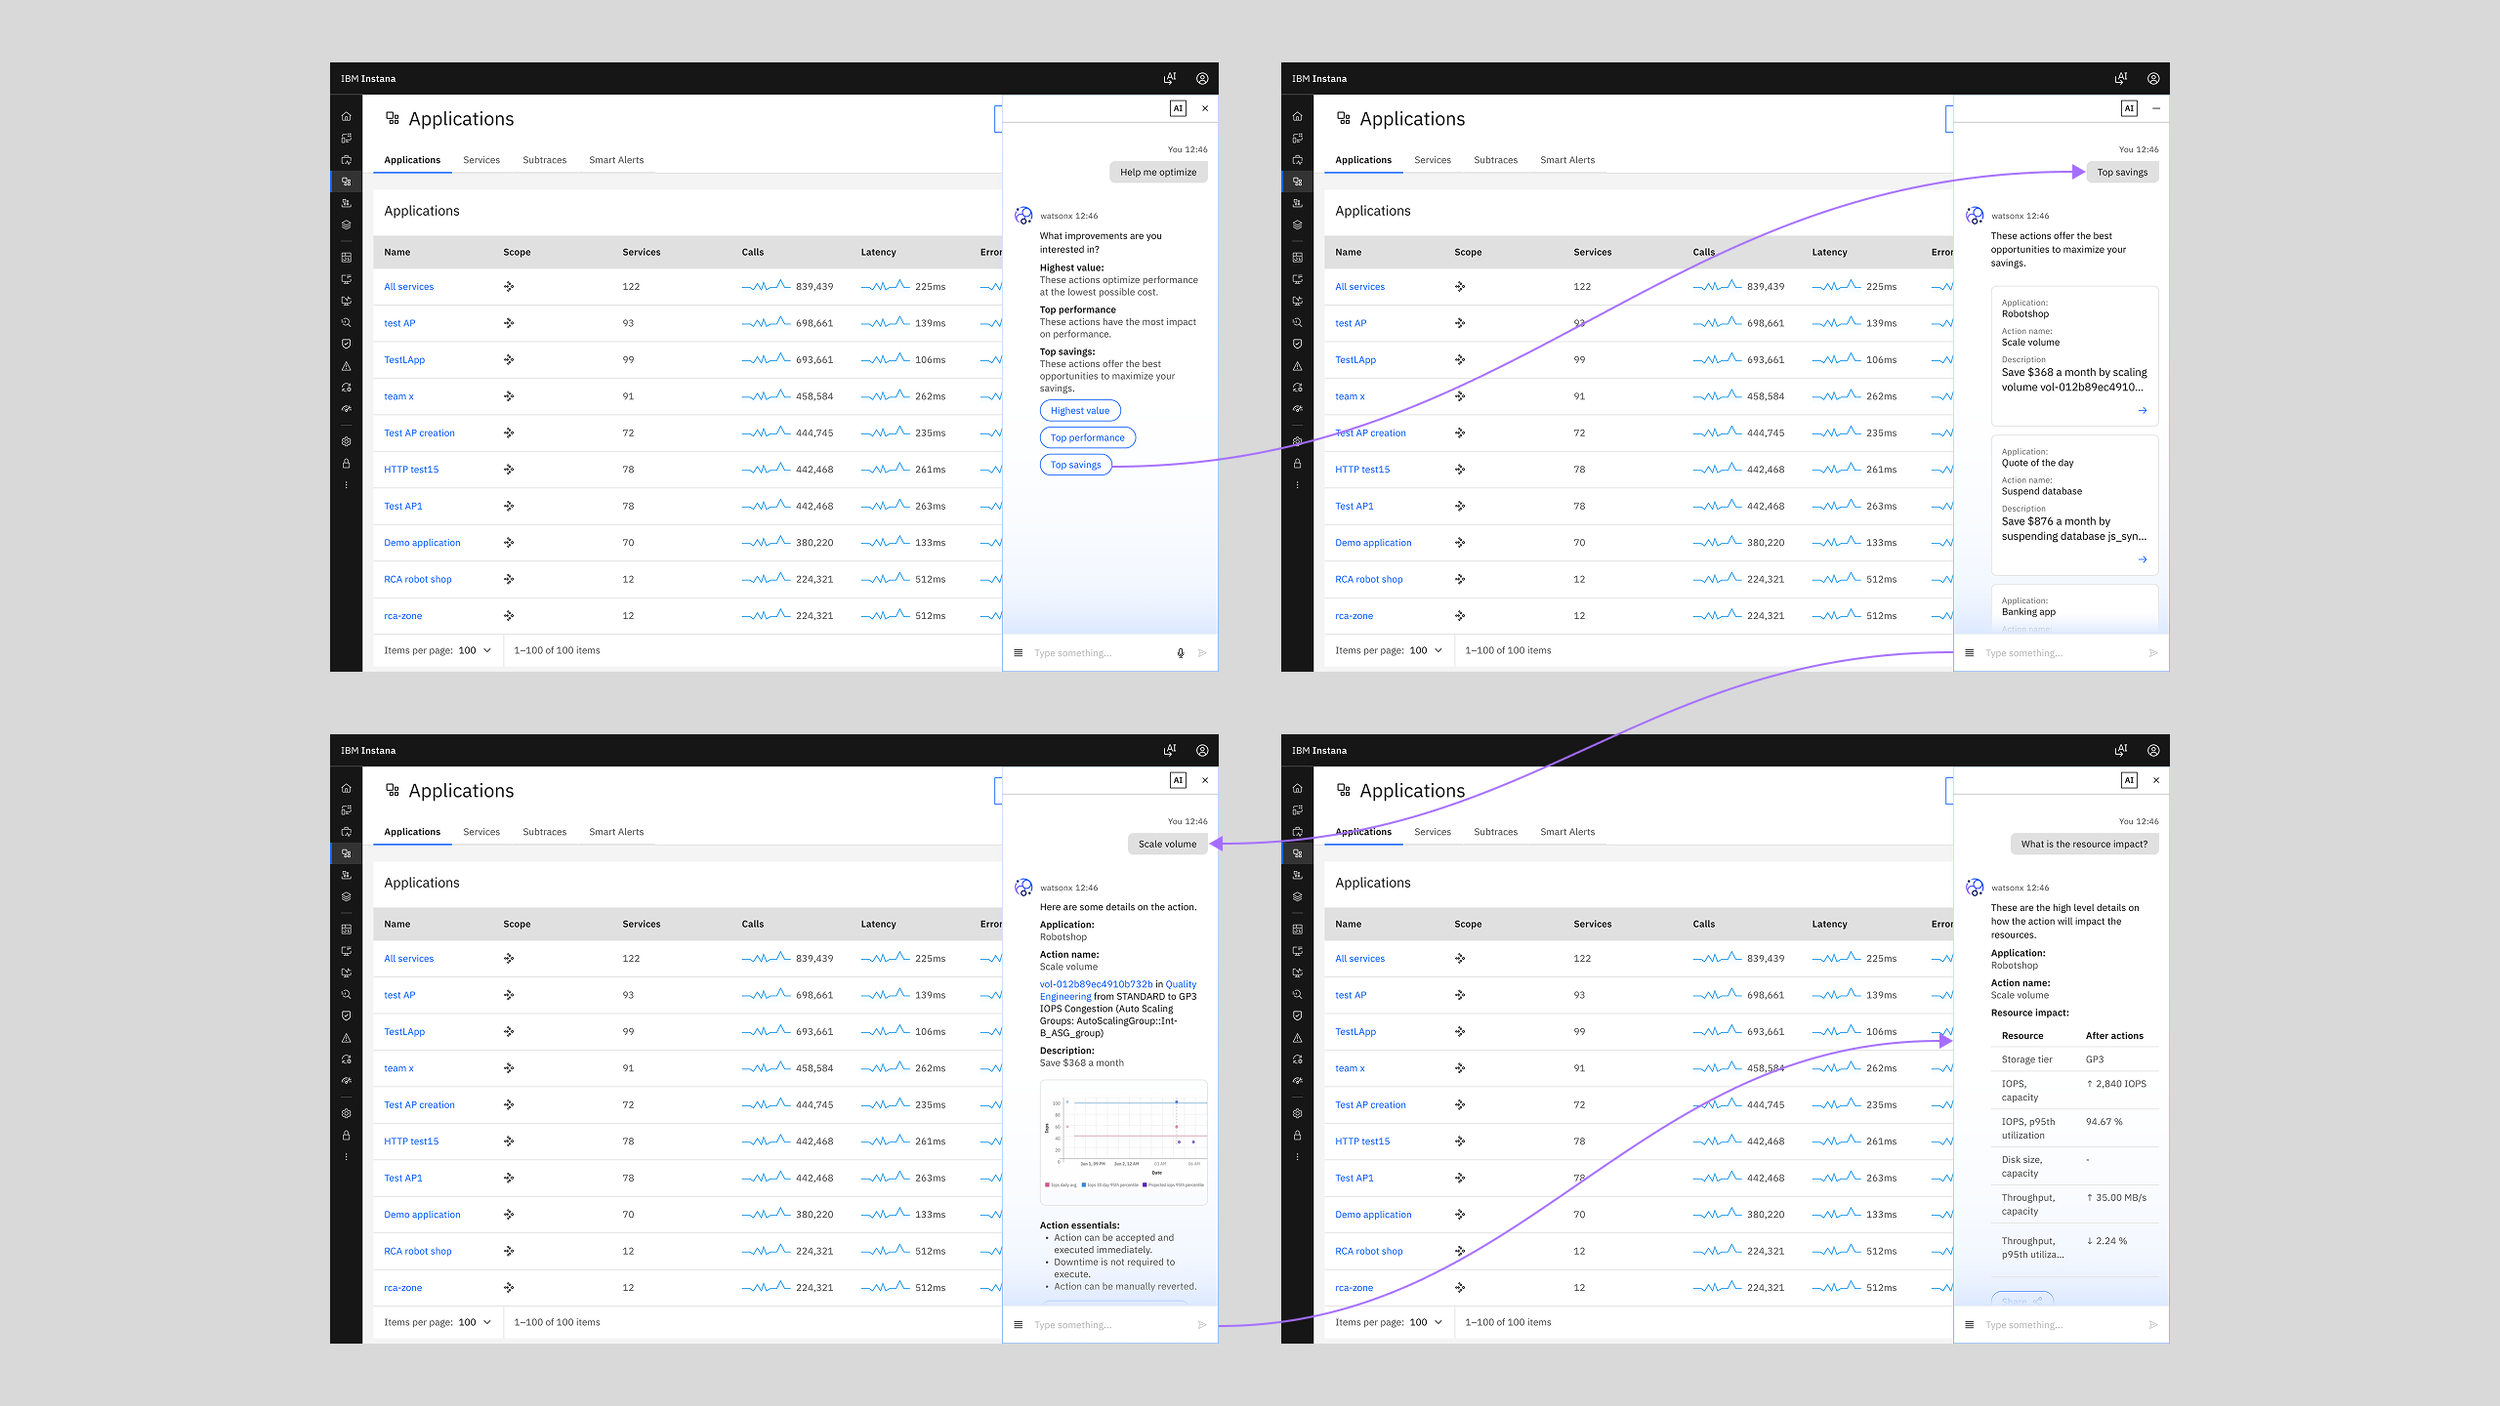Screen dimensions: 2500x1406
Task: Open the vol-012b89ec4910b732b link
Action: (1095, 984)
